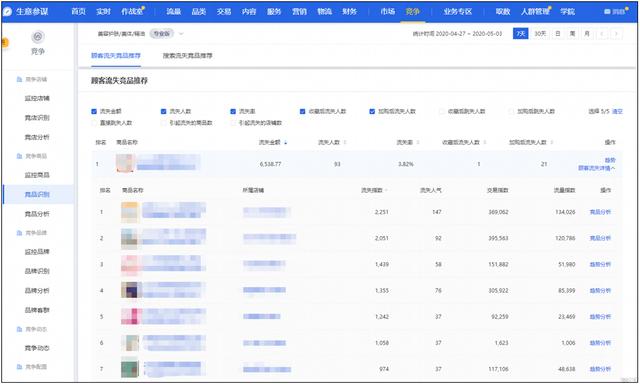
Task: Click the folder icon beside 竞争配置
Action: (19, 366)
